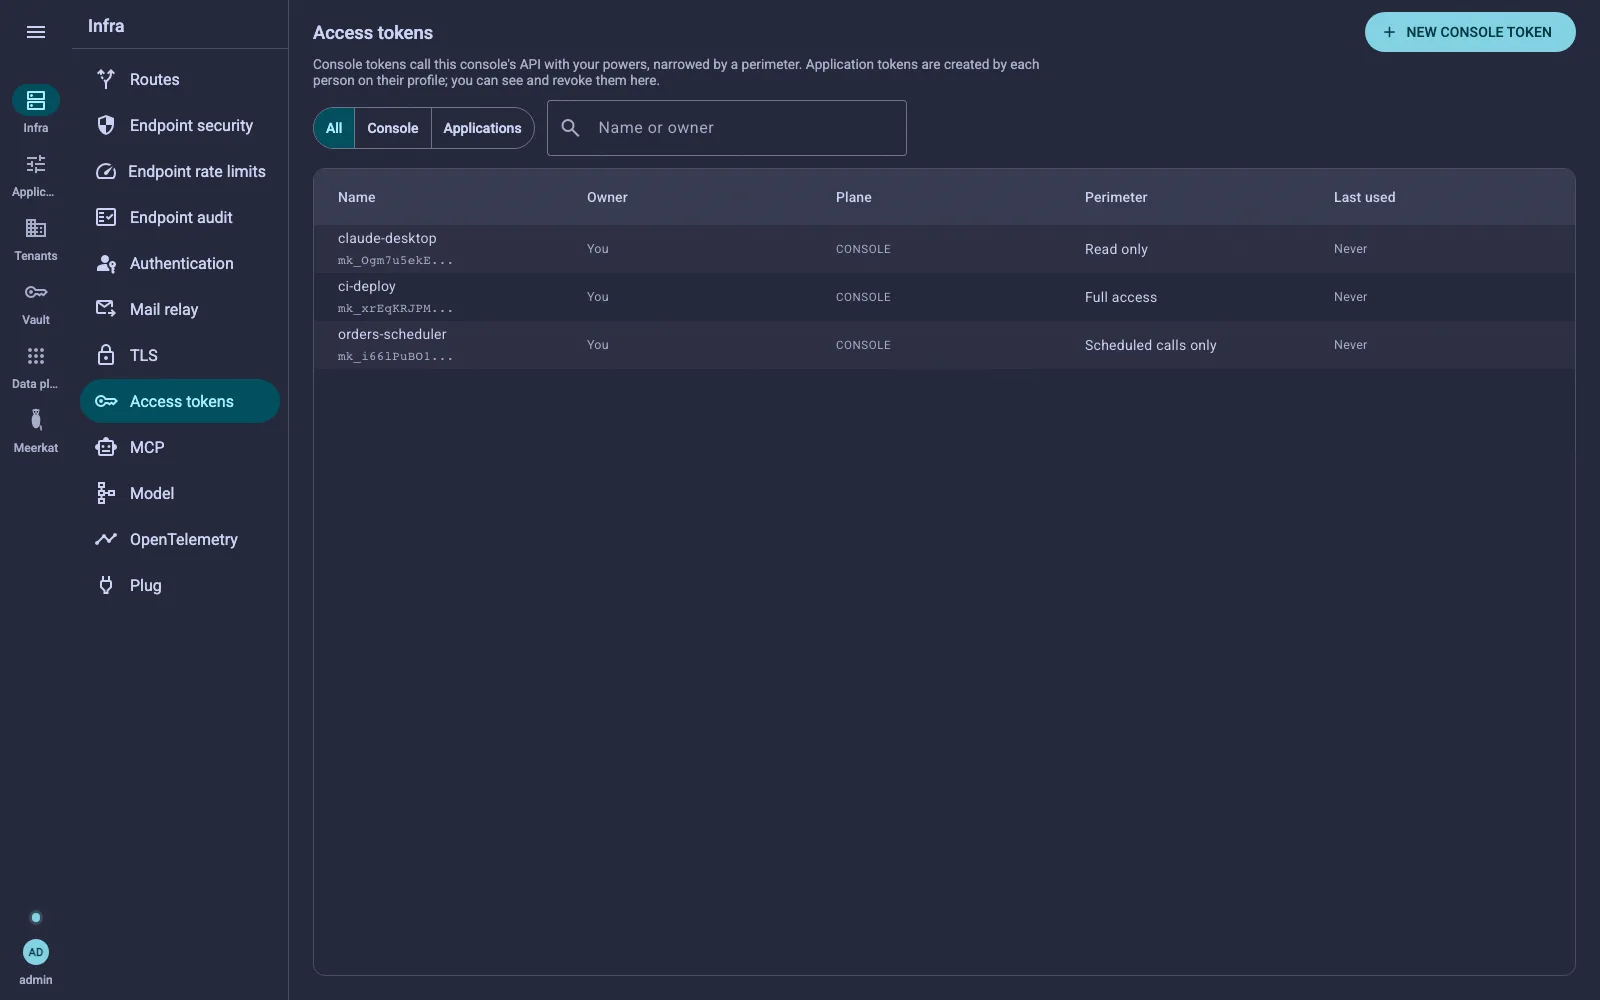1600x1000 pixels.
Task: Open the Applications rail icon
Action: coord(36,164)
